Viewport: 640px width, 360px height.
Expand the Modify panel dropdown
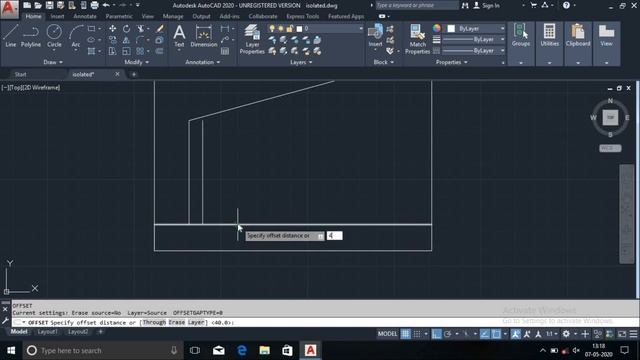tap(136, 62)
